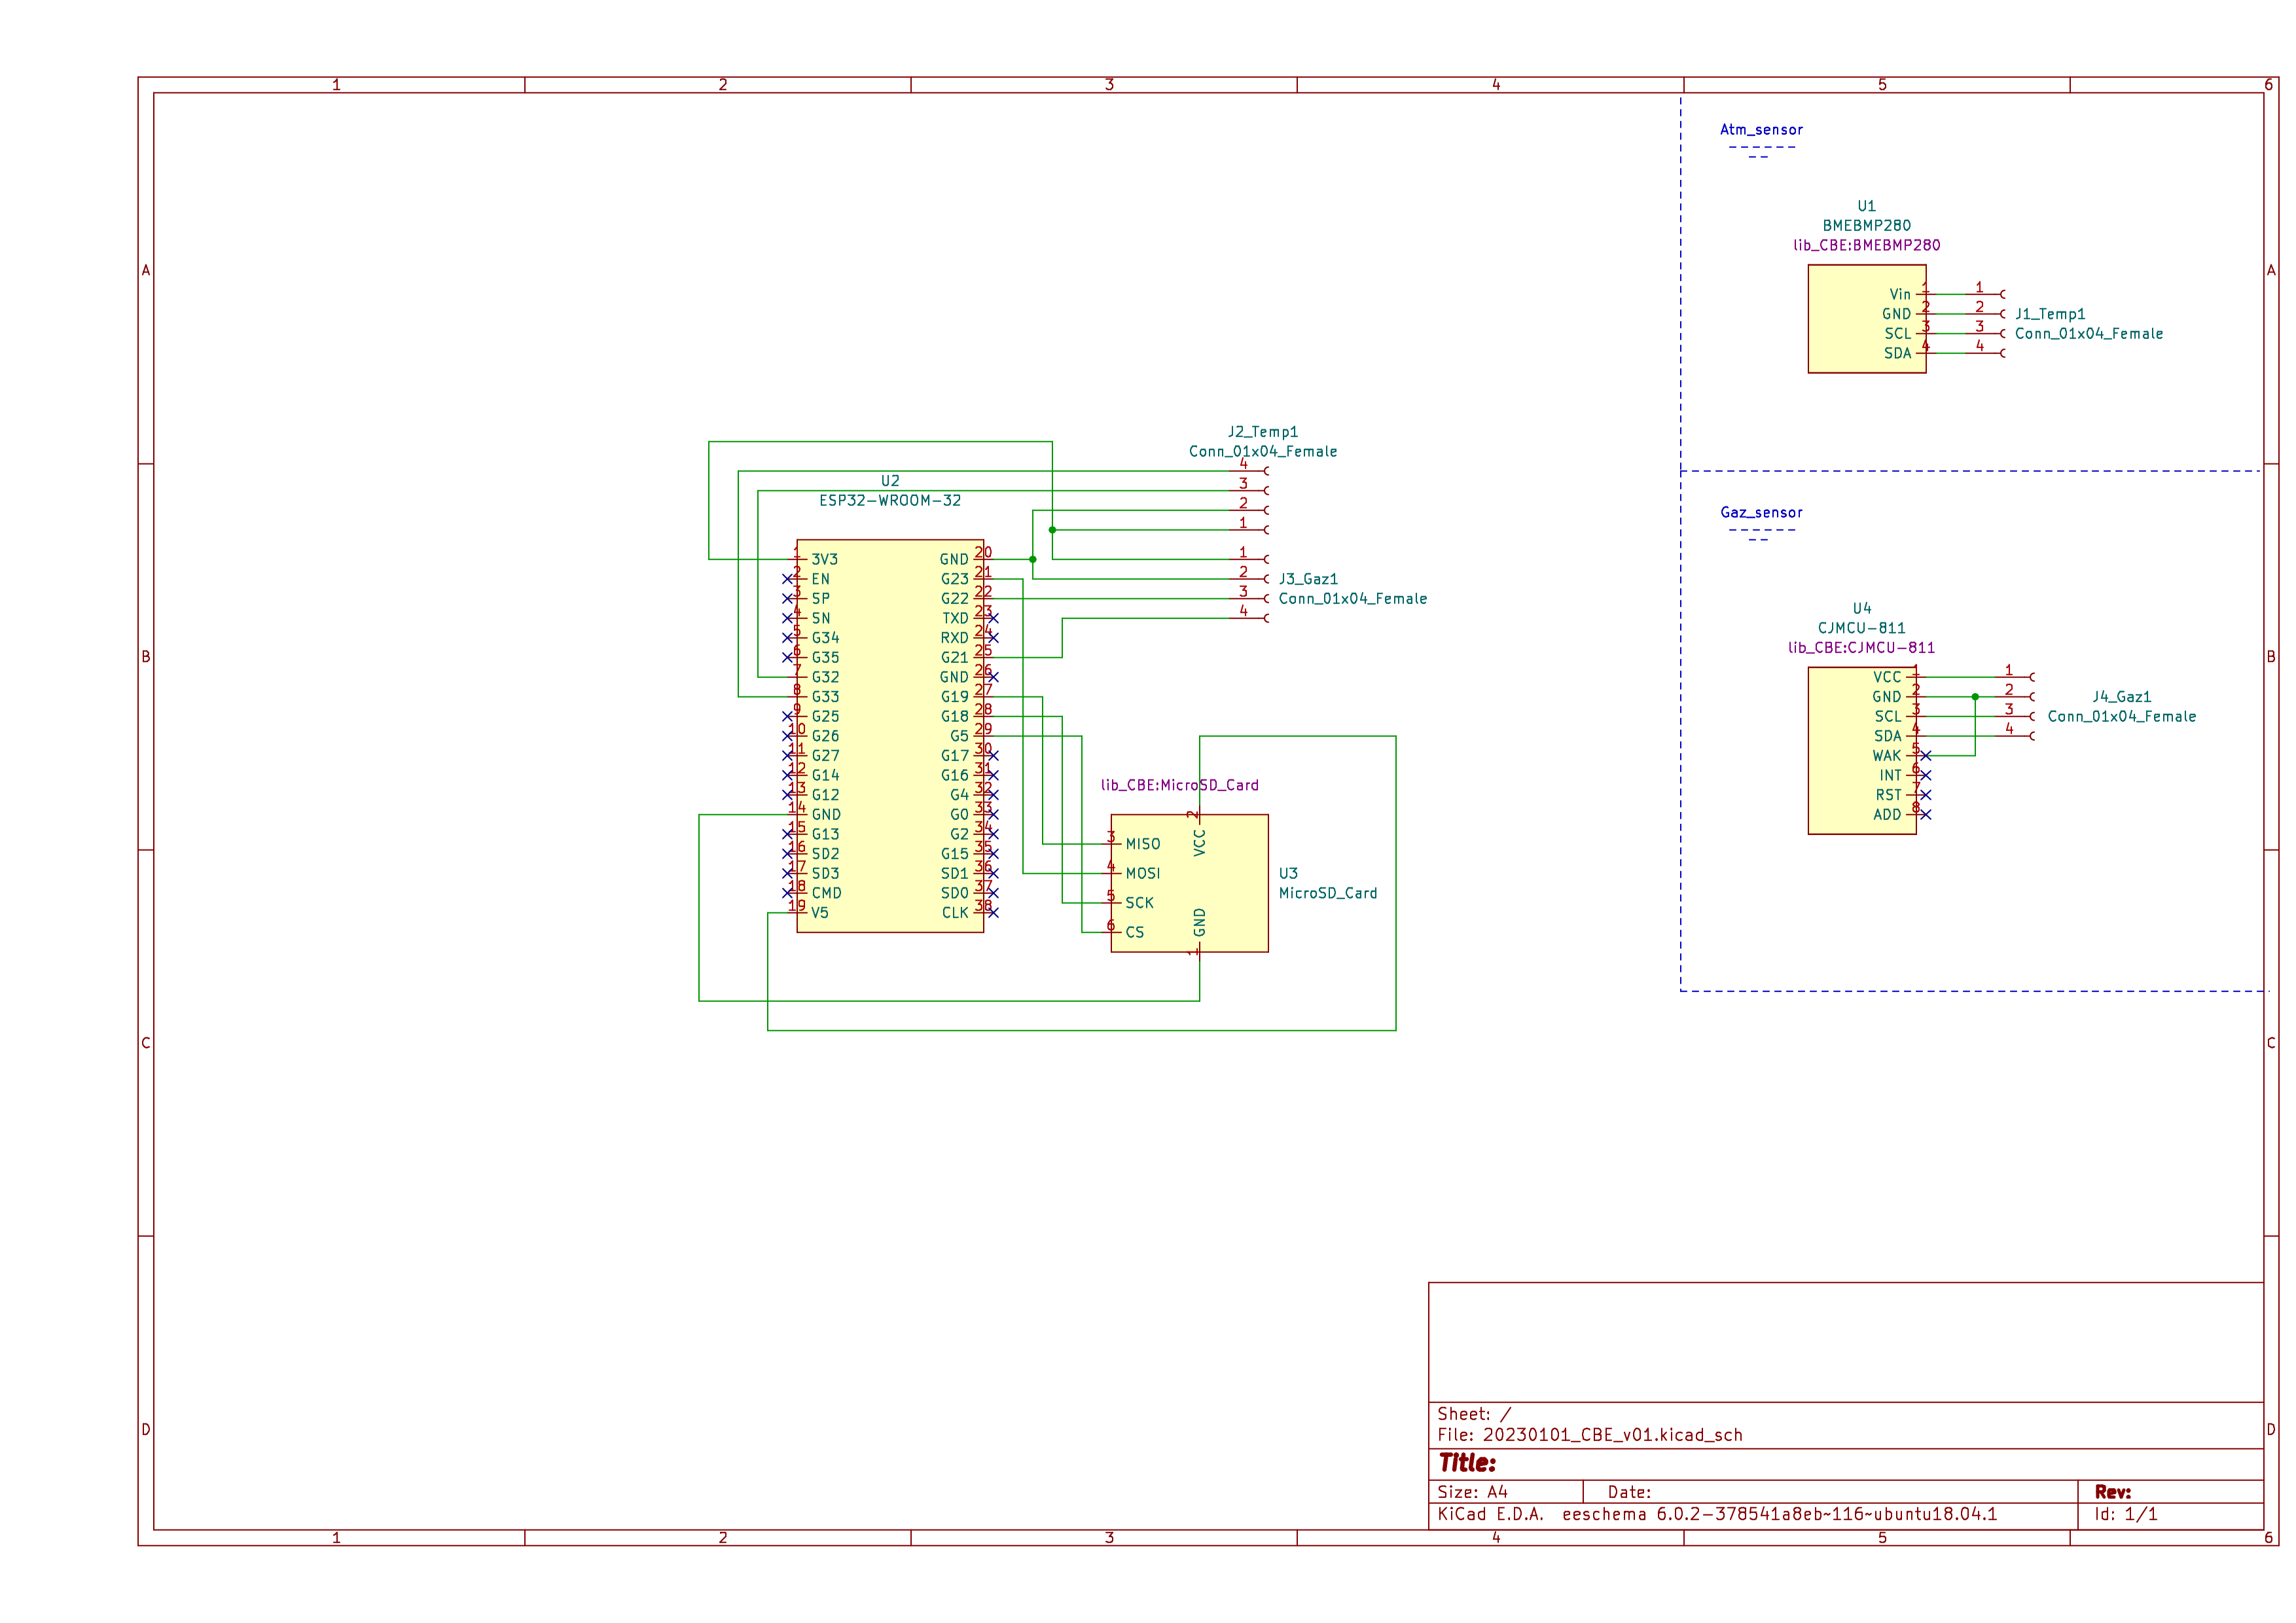Image resolution: width=2296 pixels, height=1623 pixels.
Task: Select the G23 pin label
Action: tap(954, 579)
